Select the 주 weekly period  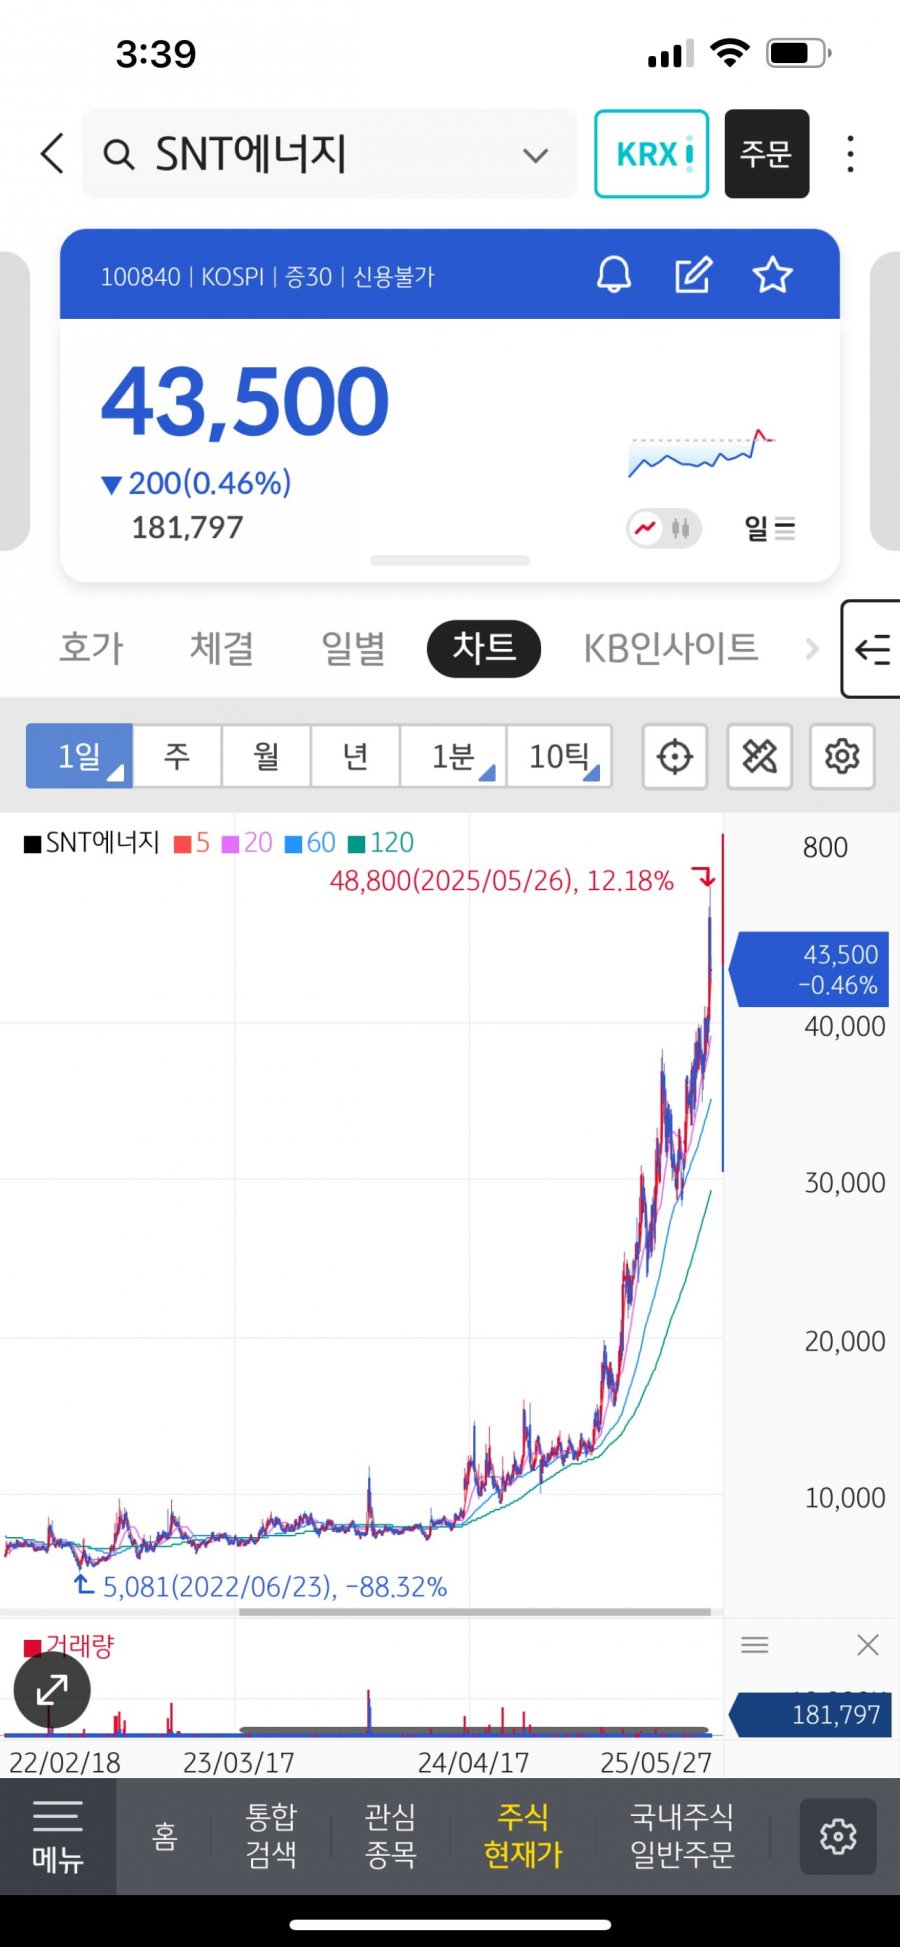(x=177, y=756)
